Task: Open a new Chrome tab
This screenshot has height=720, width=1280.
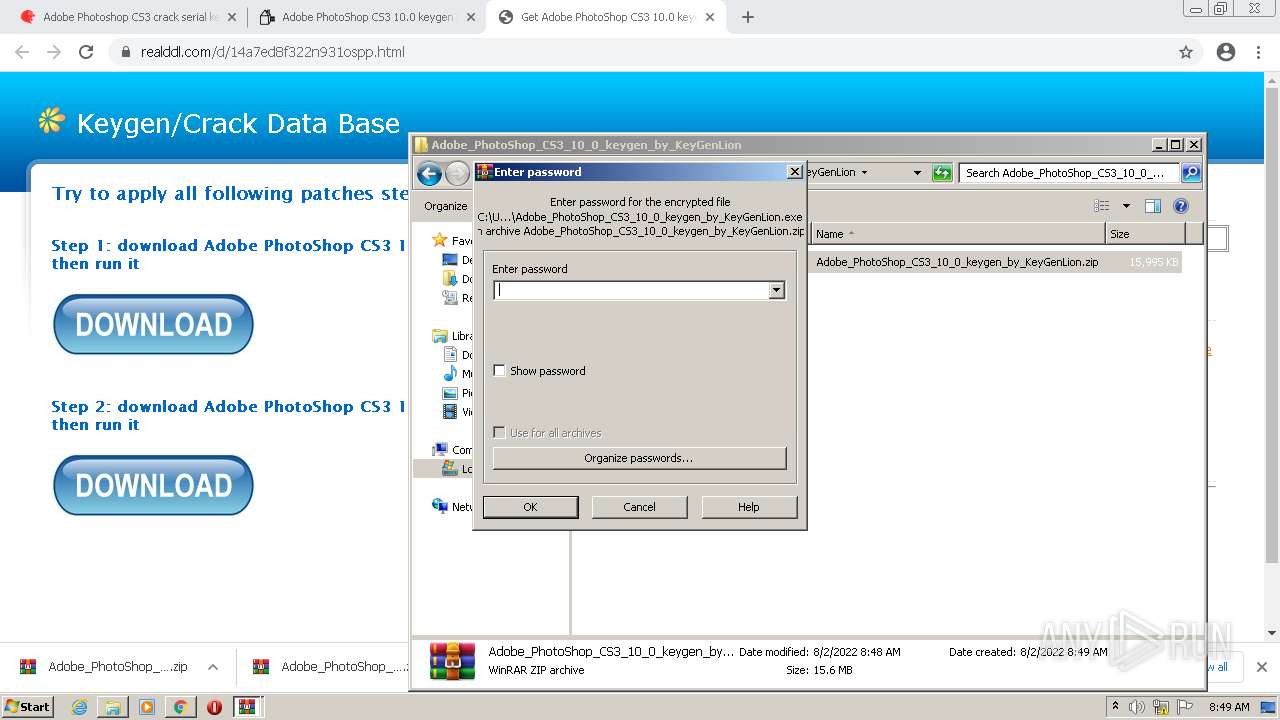Action: [748, 17]
